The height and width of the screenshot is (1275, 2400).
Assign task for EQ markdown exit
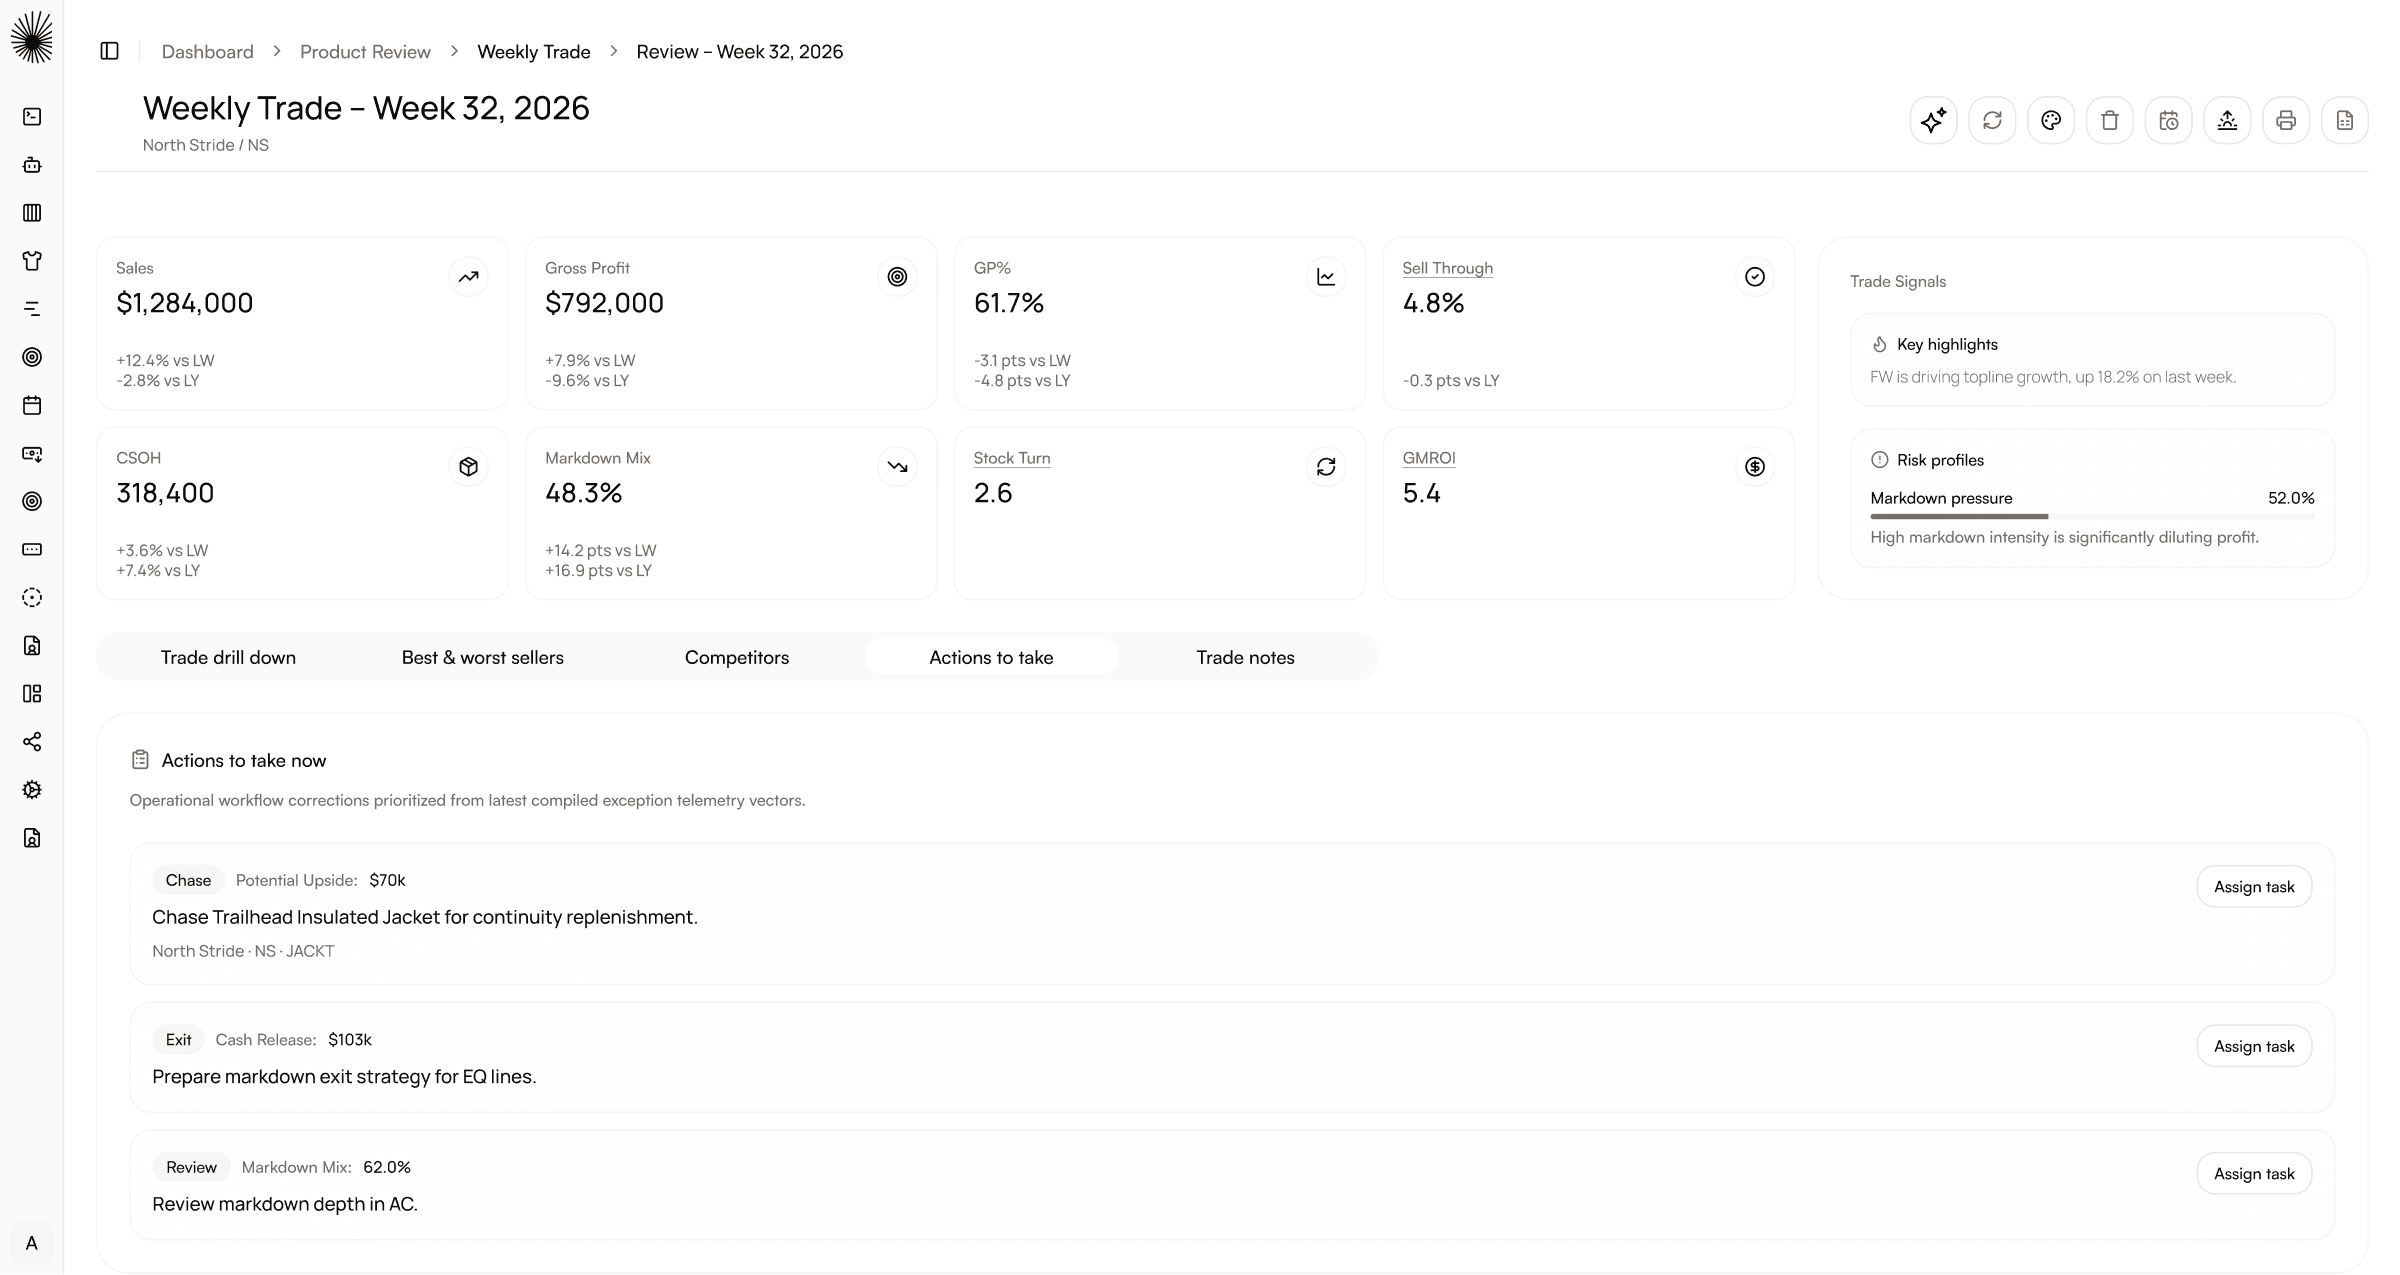[x=2254, y=1046]
